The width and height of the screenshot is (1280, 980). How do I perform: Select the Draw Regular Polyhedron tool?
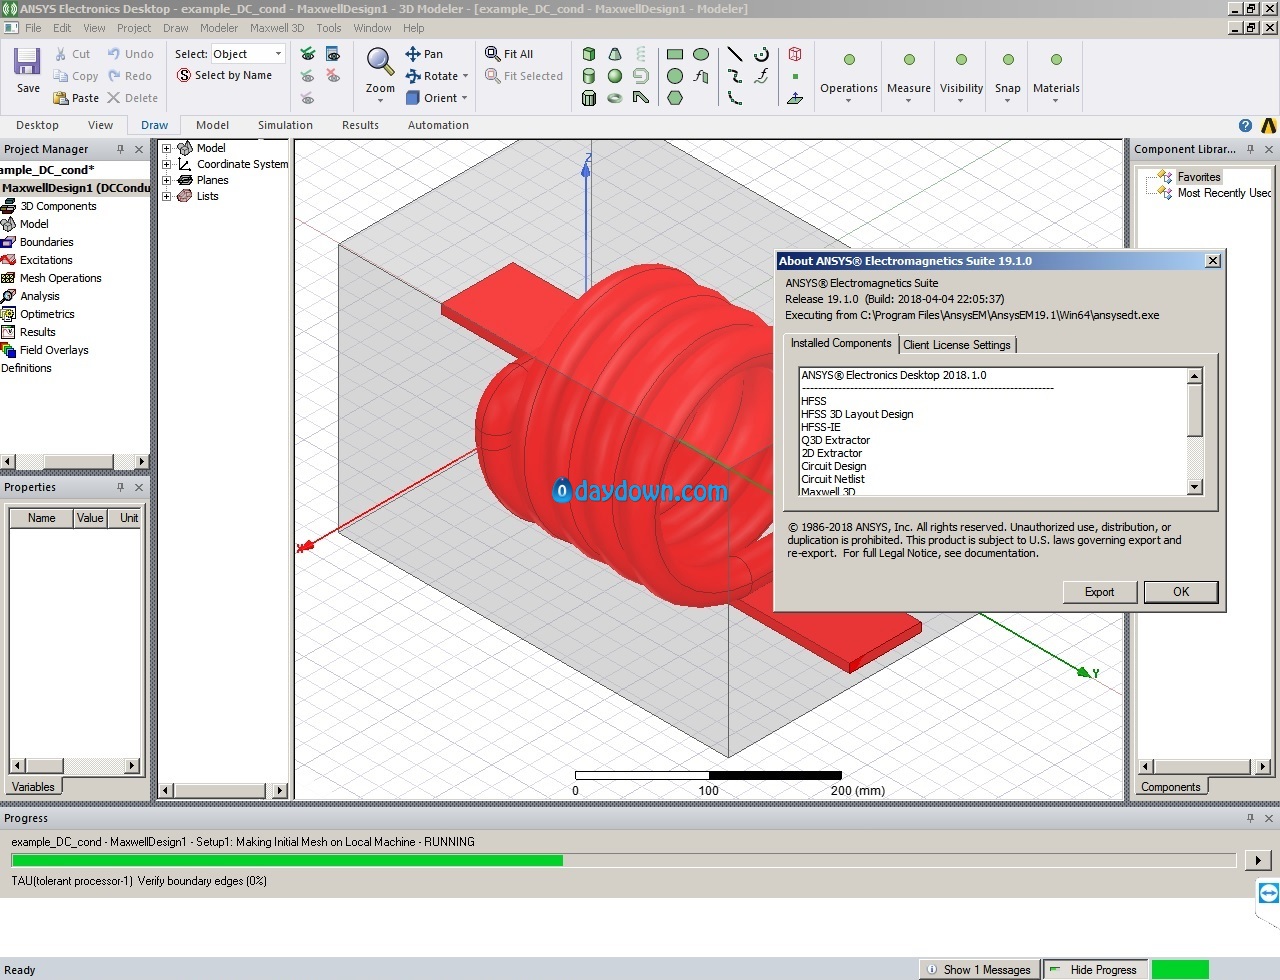pyautogui.click(x=589, y=98)
